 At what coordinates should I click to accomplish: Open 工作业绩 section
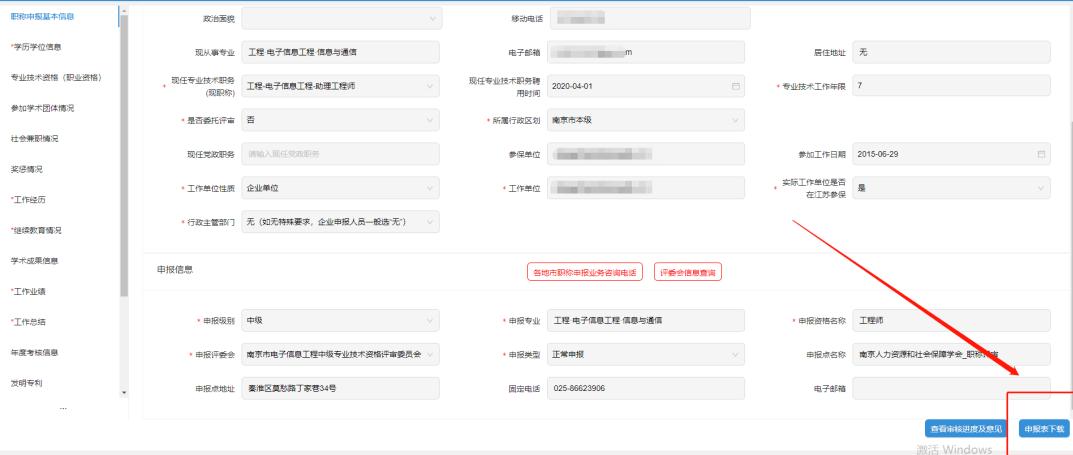point(29,291)
